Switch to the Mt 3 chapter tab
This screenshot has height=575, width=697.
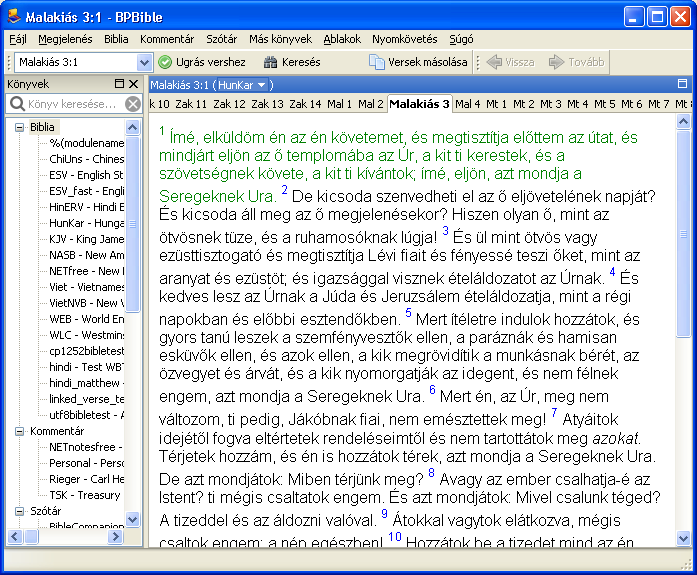(551, 104)
